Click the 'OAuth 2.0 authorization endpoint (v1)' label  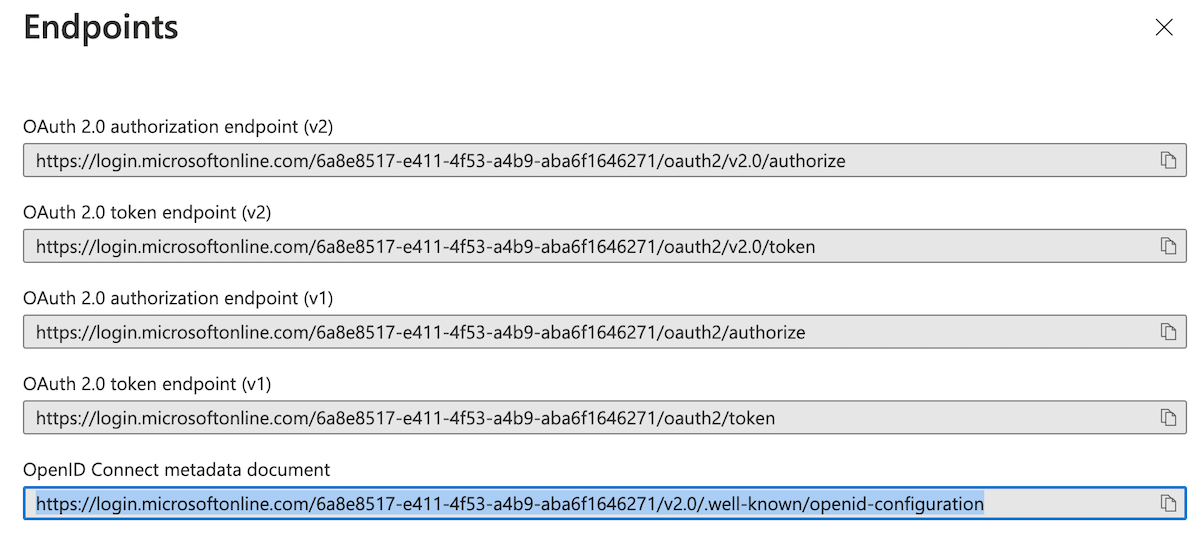pos(178,298)
